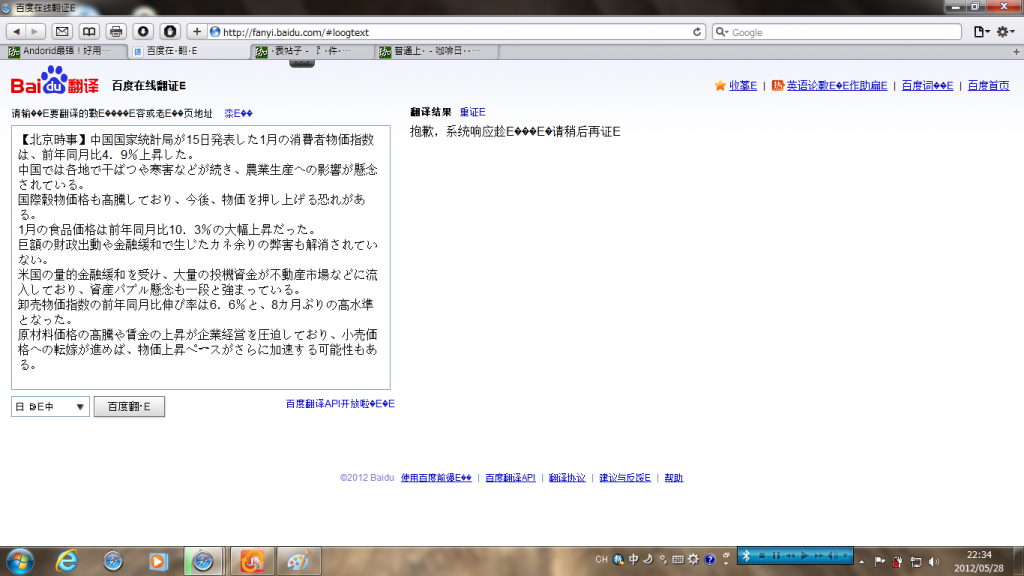The height and width of the screenshot is (576, 1024).
Task: Open the Windows Start menu
Action: point(20,561)
